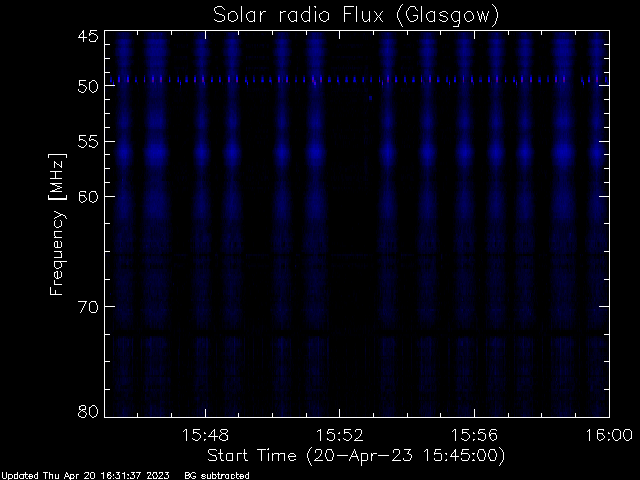This screenshot has width=640, height=480.
Task: Click the 55 MHz axis tick label
Action: pyautogui.click(x=88, y=142)
